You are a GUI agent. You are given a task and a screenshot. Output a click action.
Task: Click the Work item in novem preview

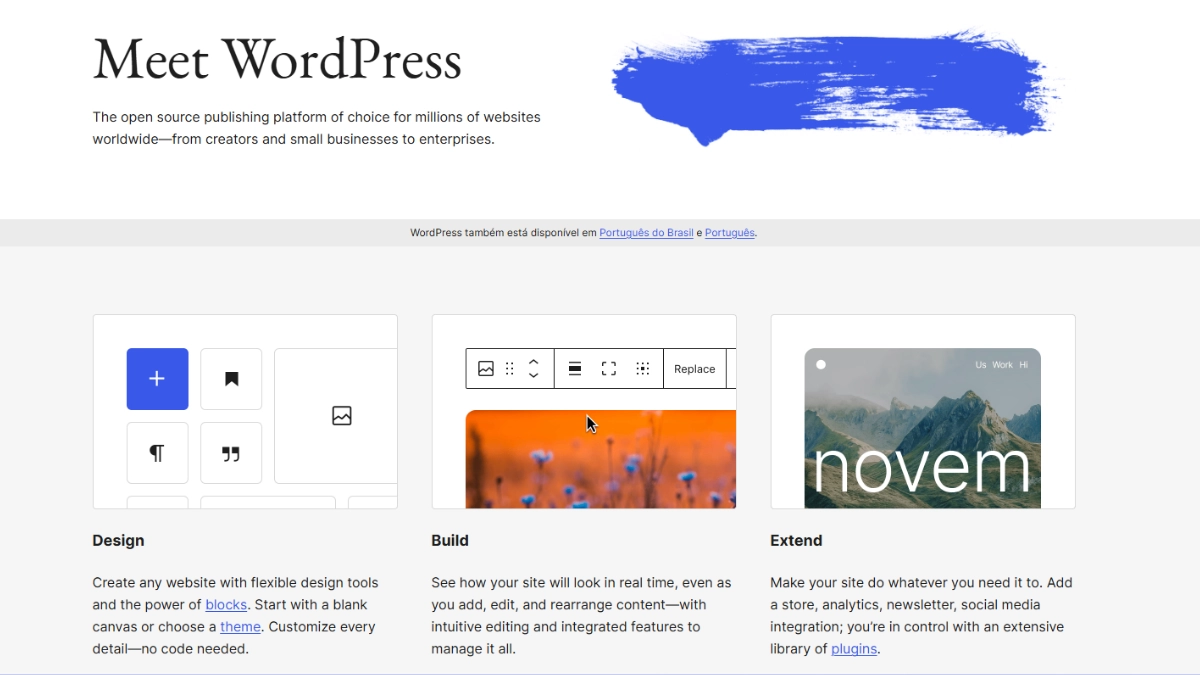click(1003, 365)
